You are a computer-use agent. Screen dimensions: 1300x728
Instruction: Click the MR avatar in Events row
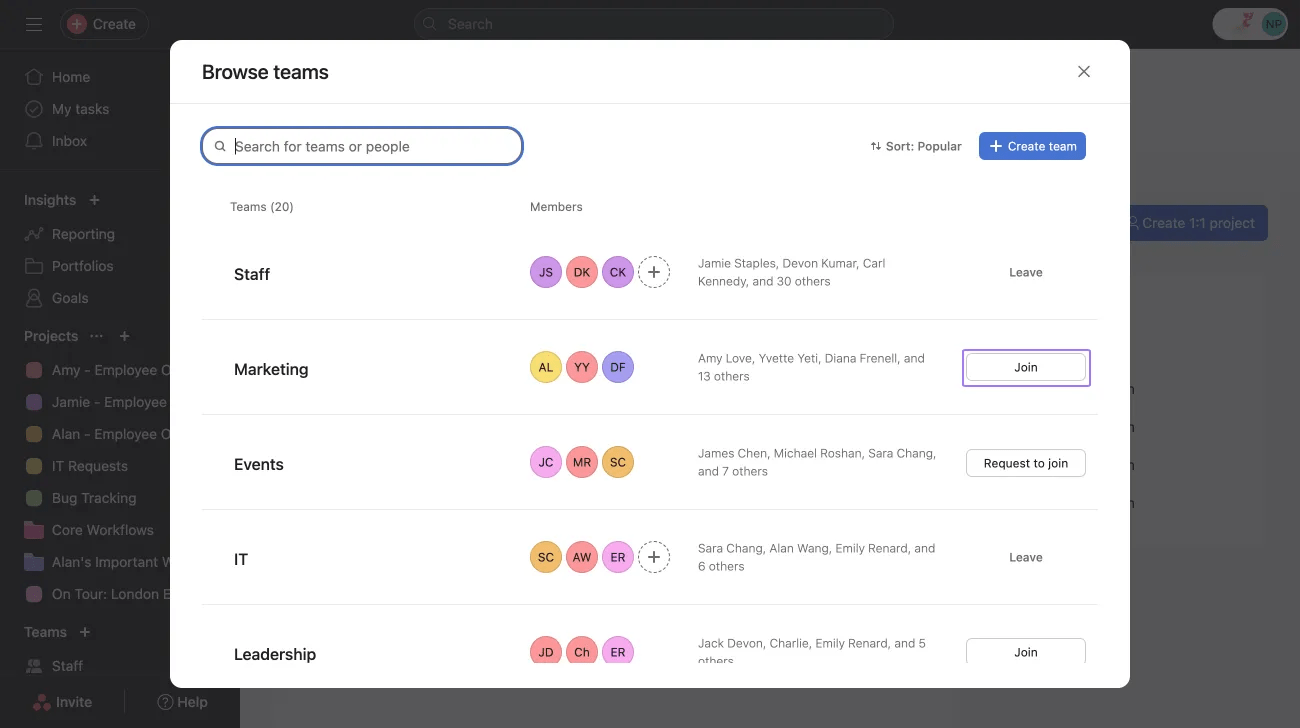[582, 462]
